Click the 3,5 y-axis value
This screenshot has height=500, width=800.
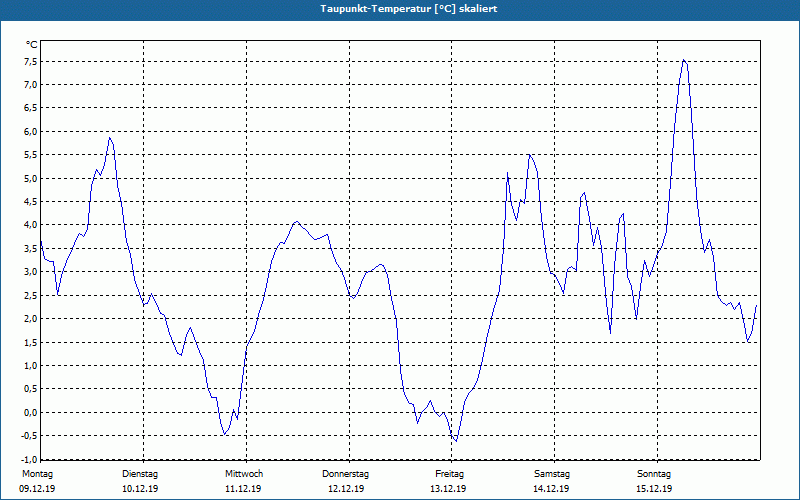[x=31, y=248]
